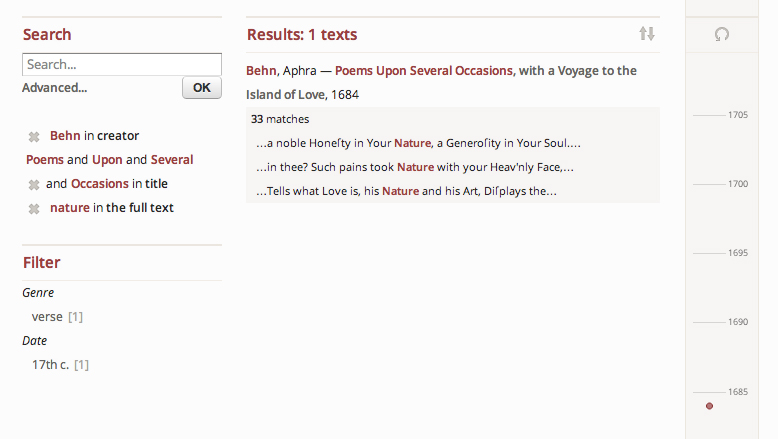Open the Advanced search options
Image resolution: width=778 pixels, height=439 pixels.
[x=54, y=88]
